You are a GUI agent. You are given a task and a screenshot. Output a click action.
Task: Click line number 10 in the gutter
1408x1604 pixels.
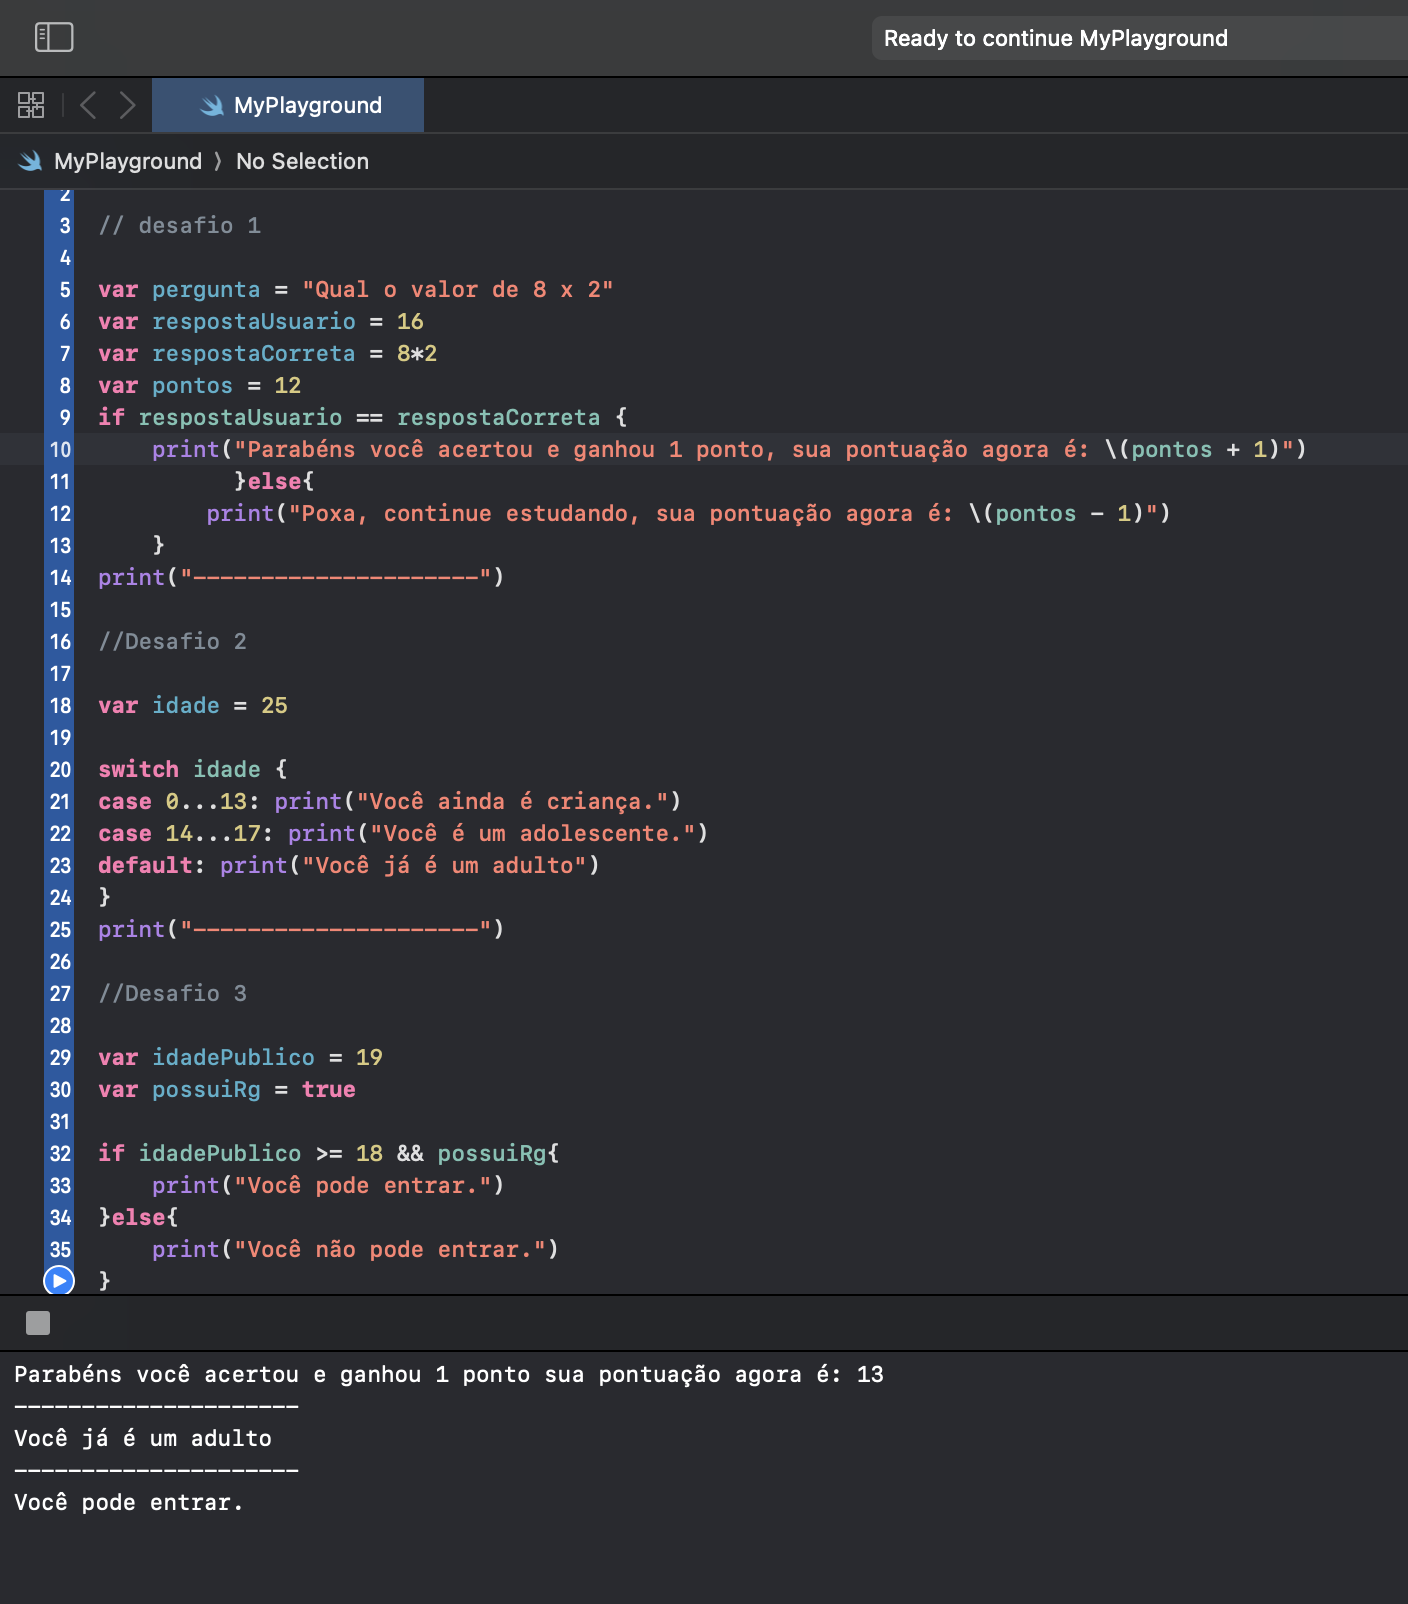61,450
